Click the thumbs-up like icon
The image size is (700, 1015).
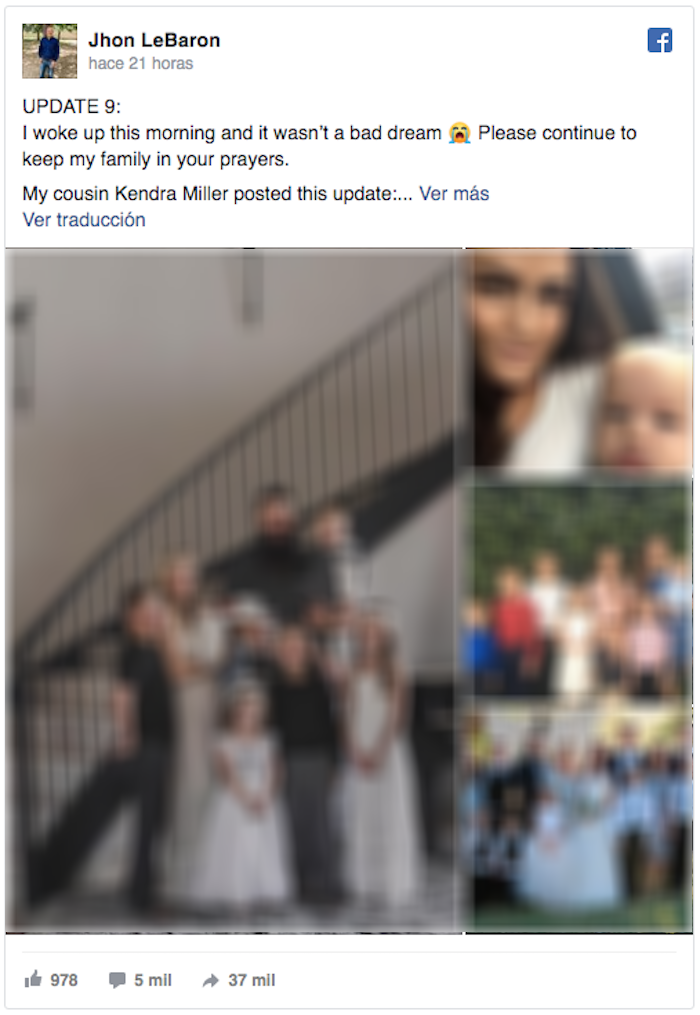[33, 979]
